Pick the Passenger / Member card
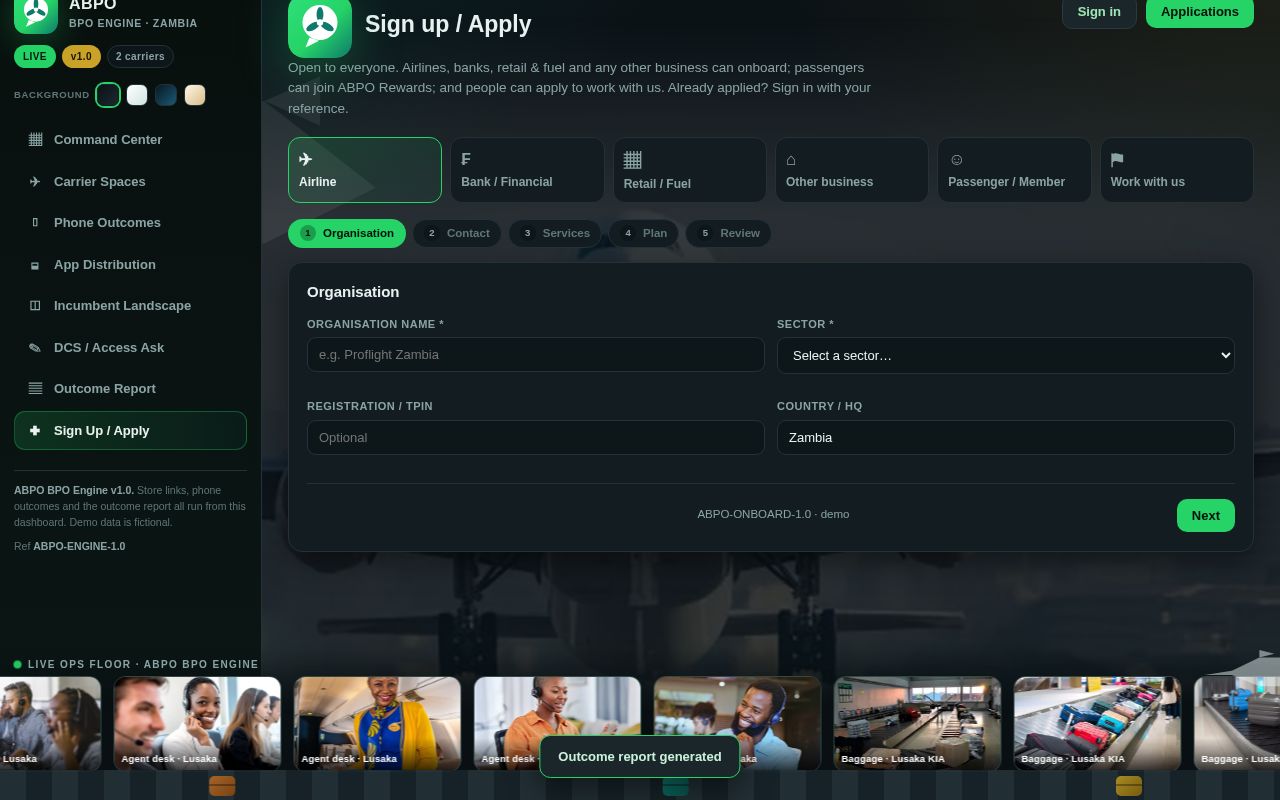1280x800 pixels. tap(1014, 170)
